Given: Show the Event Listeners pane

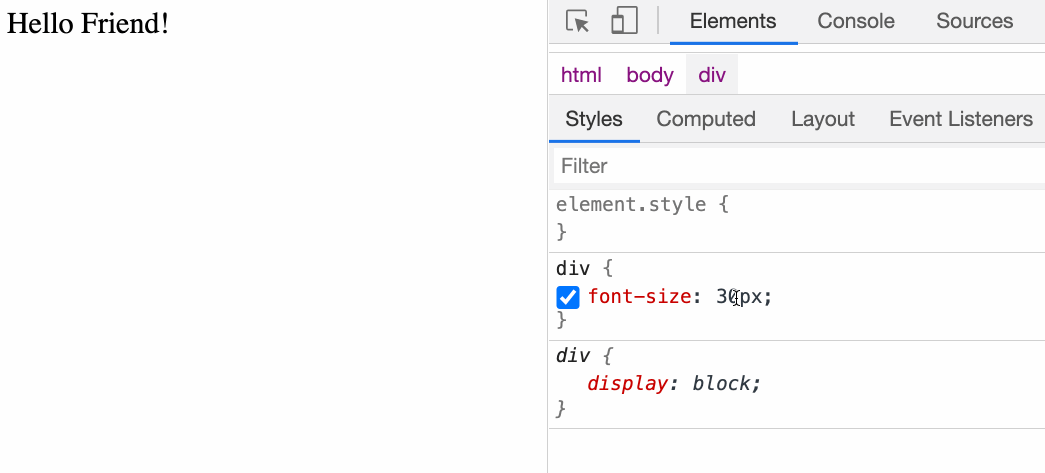Looking at the screenshot, I should [x=961, y=119].
